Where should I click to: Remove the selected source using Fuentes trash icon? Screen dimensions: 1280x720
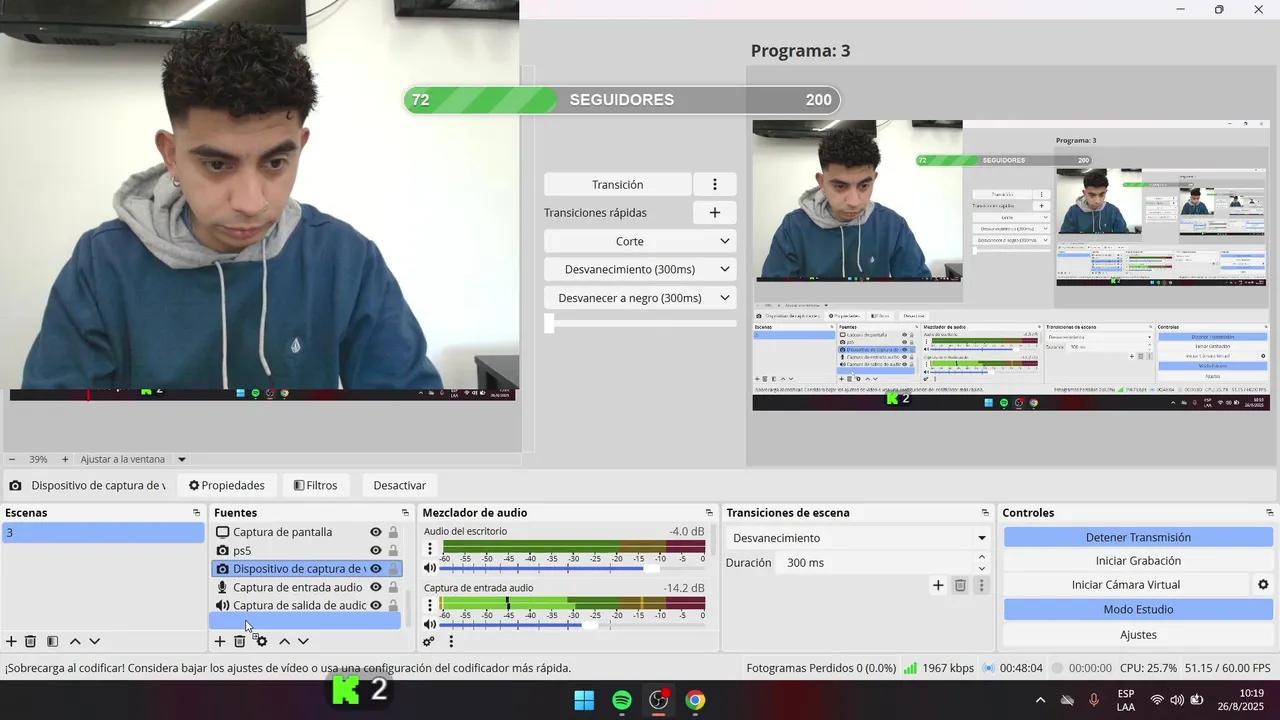point(240,641)
